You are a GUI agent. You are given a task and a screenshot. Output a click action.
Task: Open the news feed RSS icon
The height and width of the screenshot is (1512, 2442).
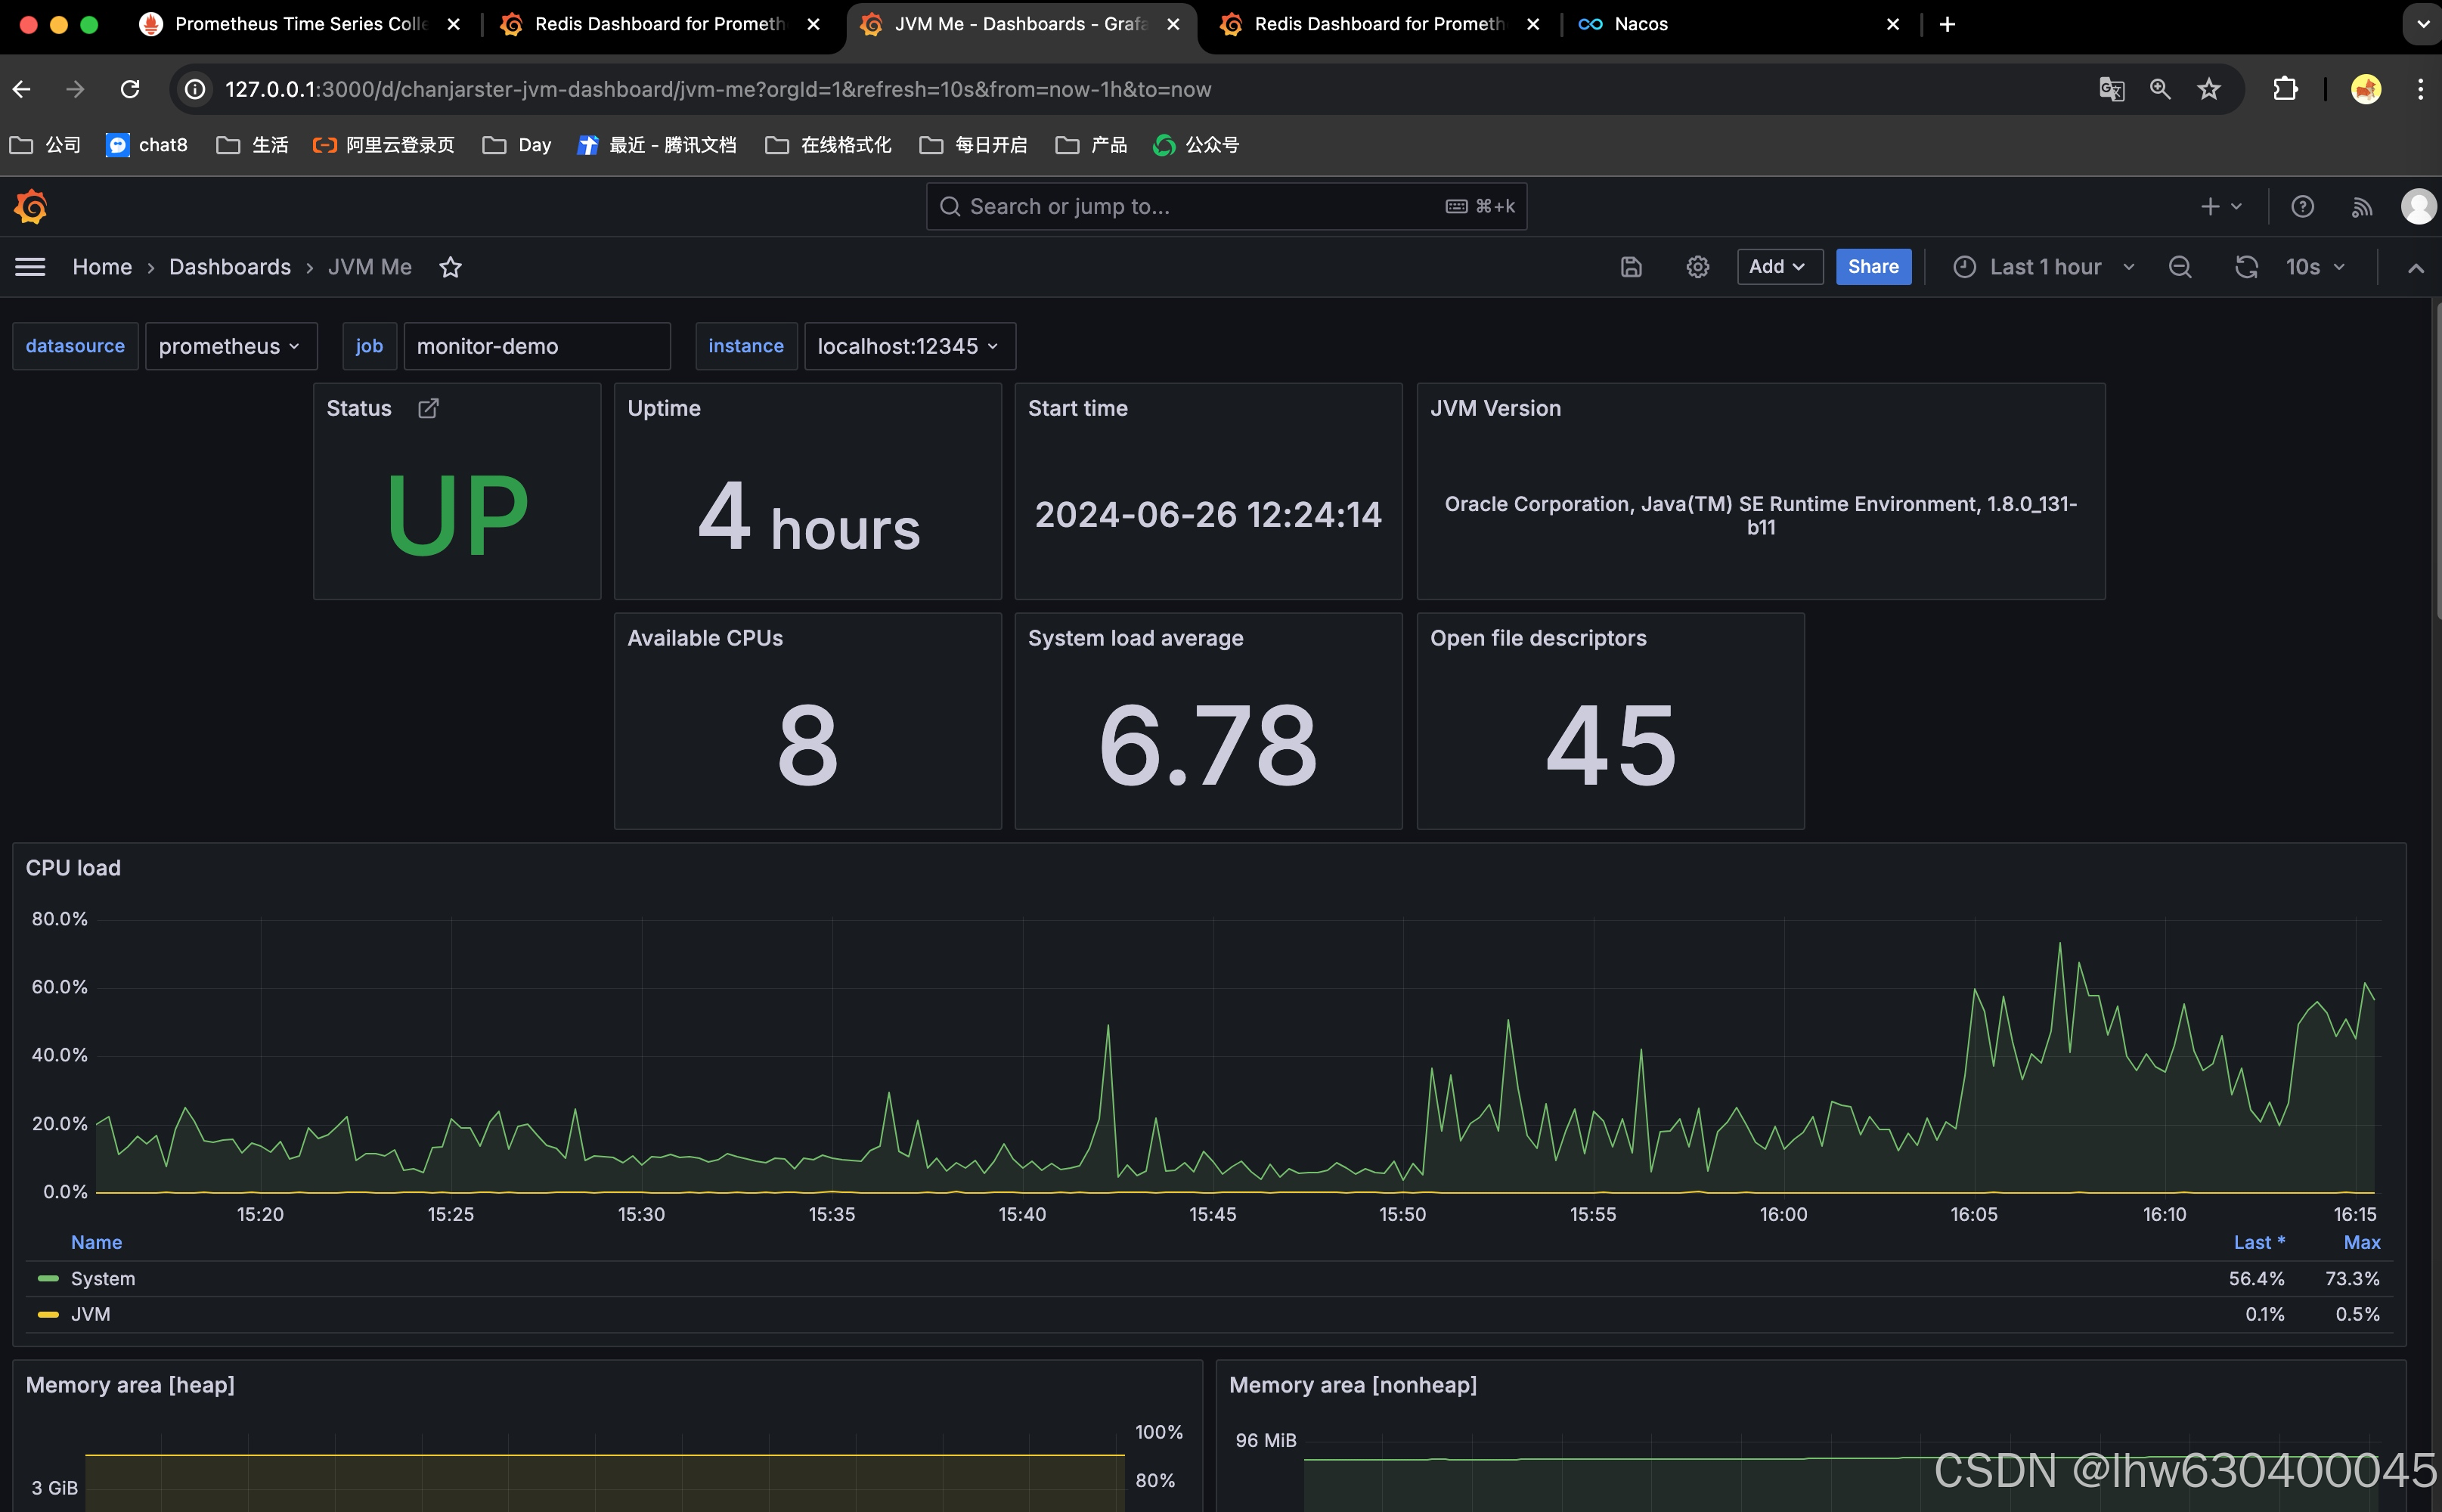(2361, 207)
